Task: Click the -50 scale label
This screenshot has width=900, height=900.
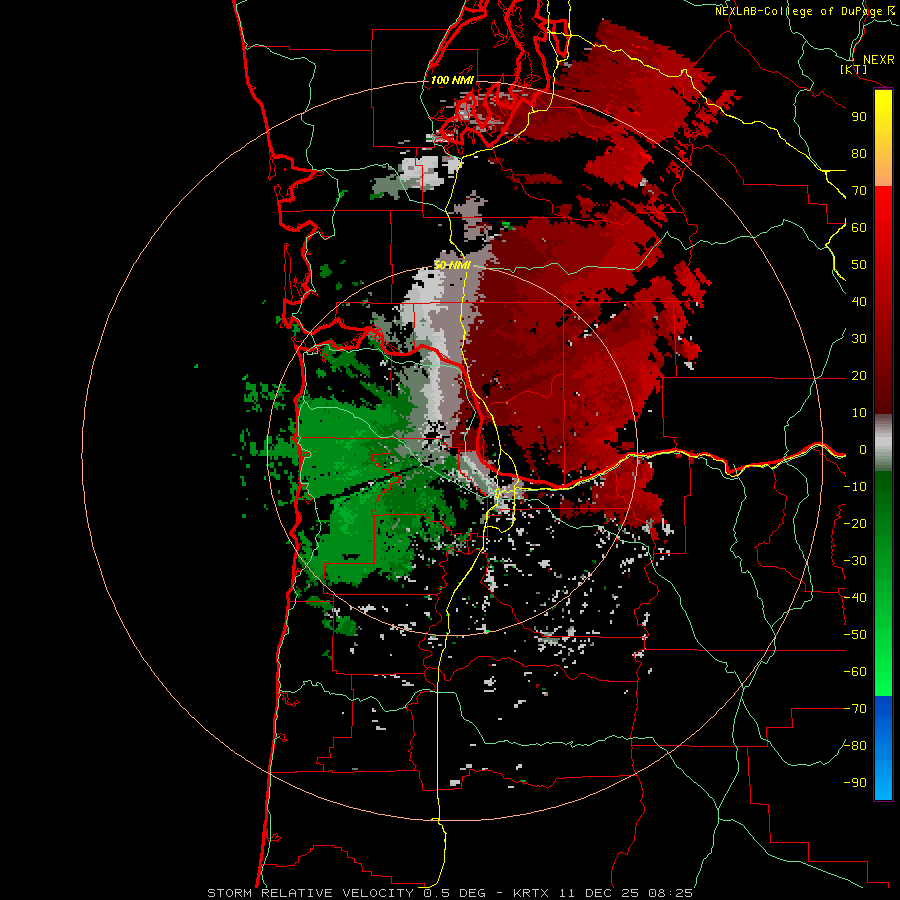Action: [x=855, y=635]
